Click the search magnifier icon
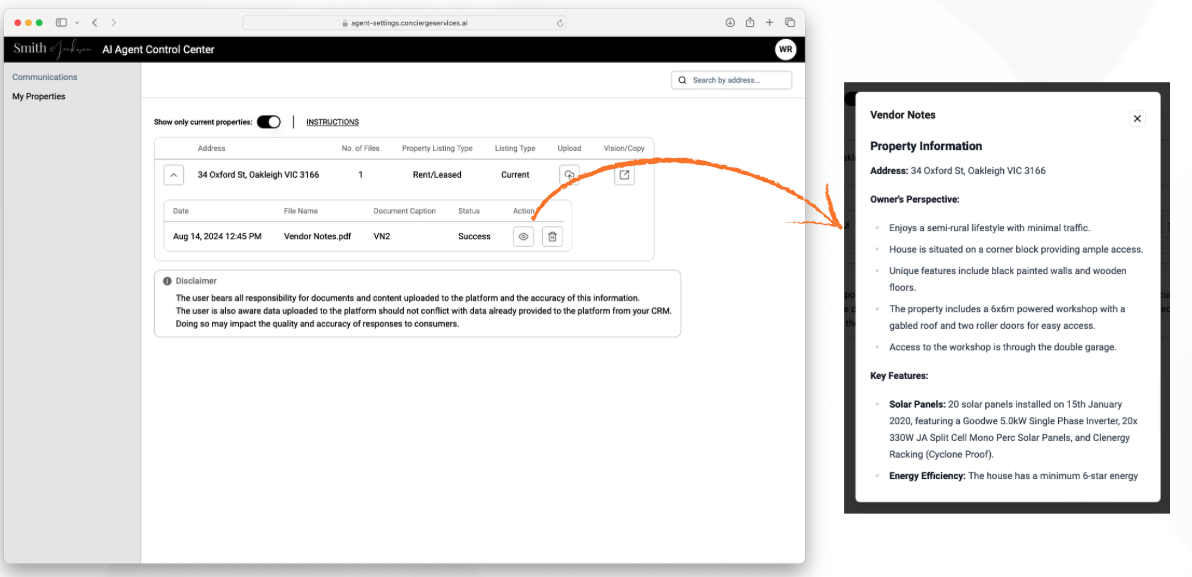Screen dimensions: 1192x577 point(682,79)
